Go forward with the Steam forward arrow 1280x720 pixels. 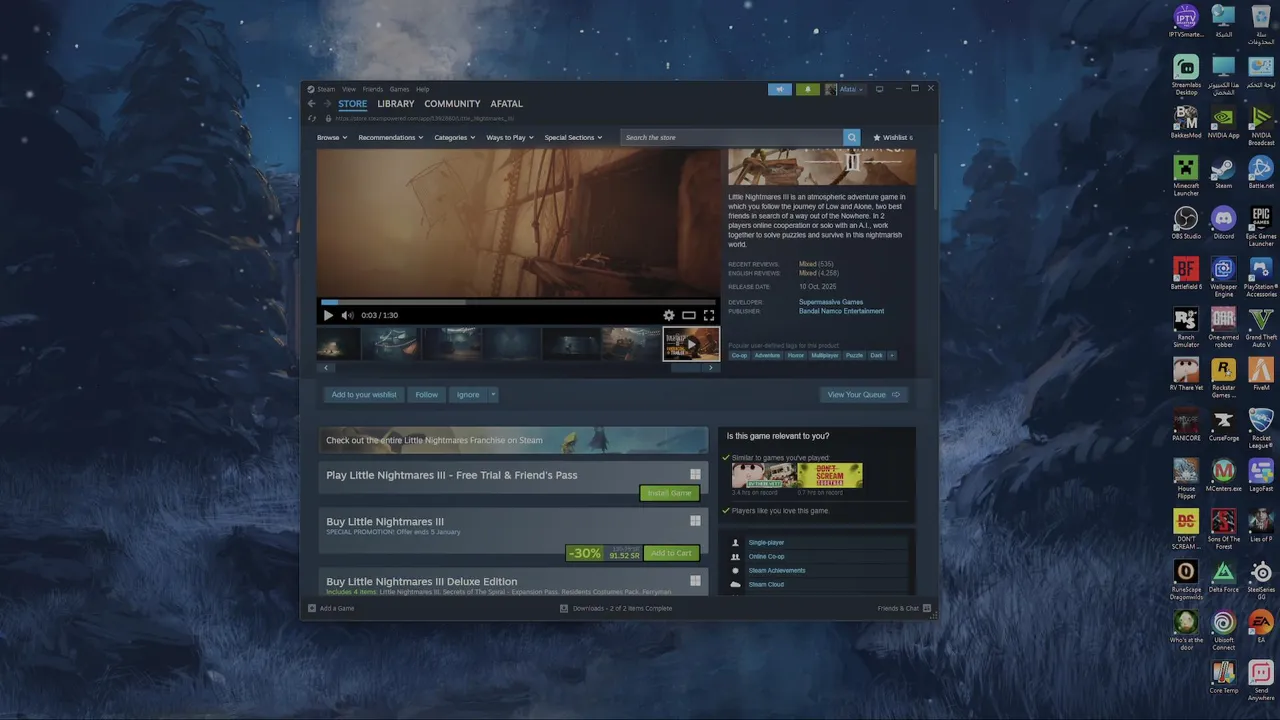point(327,104)
